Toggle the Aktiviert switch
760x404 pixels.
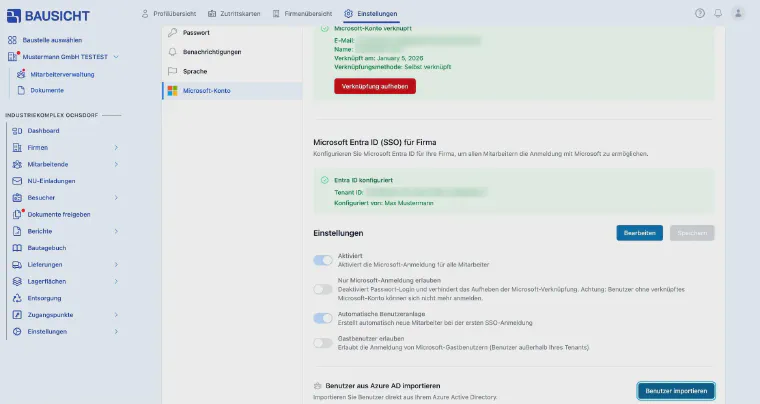[323, 260]
